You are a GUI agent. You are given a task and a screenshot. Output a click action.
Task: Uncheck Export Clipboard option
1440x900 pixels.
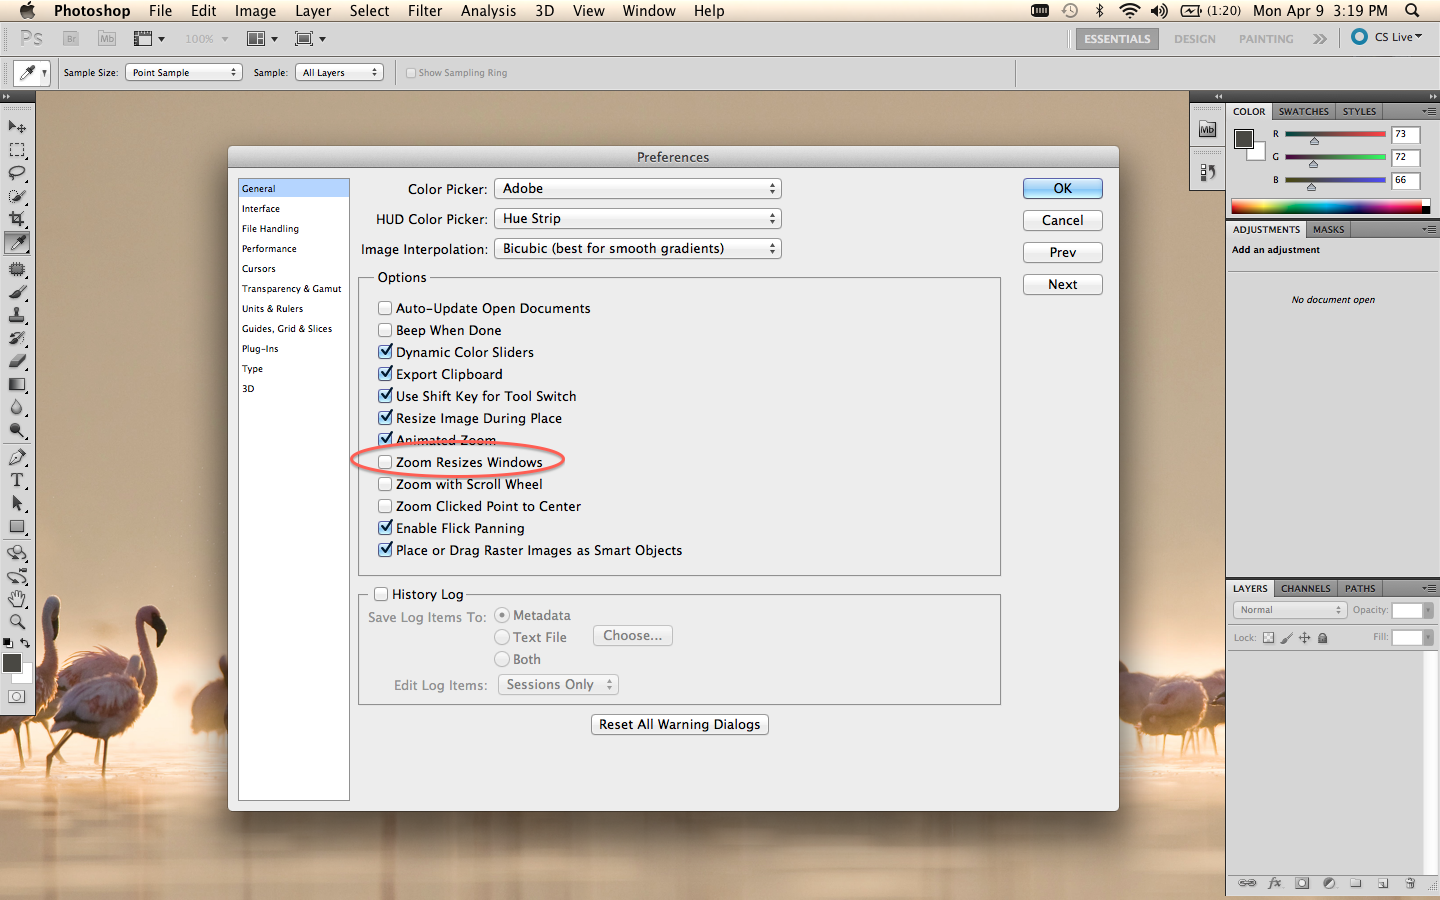(385, 374)
